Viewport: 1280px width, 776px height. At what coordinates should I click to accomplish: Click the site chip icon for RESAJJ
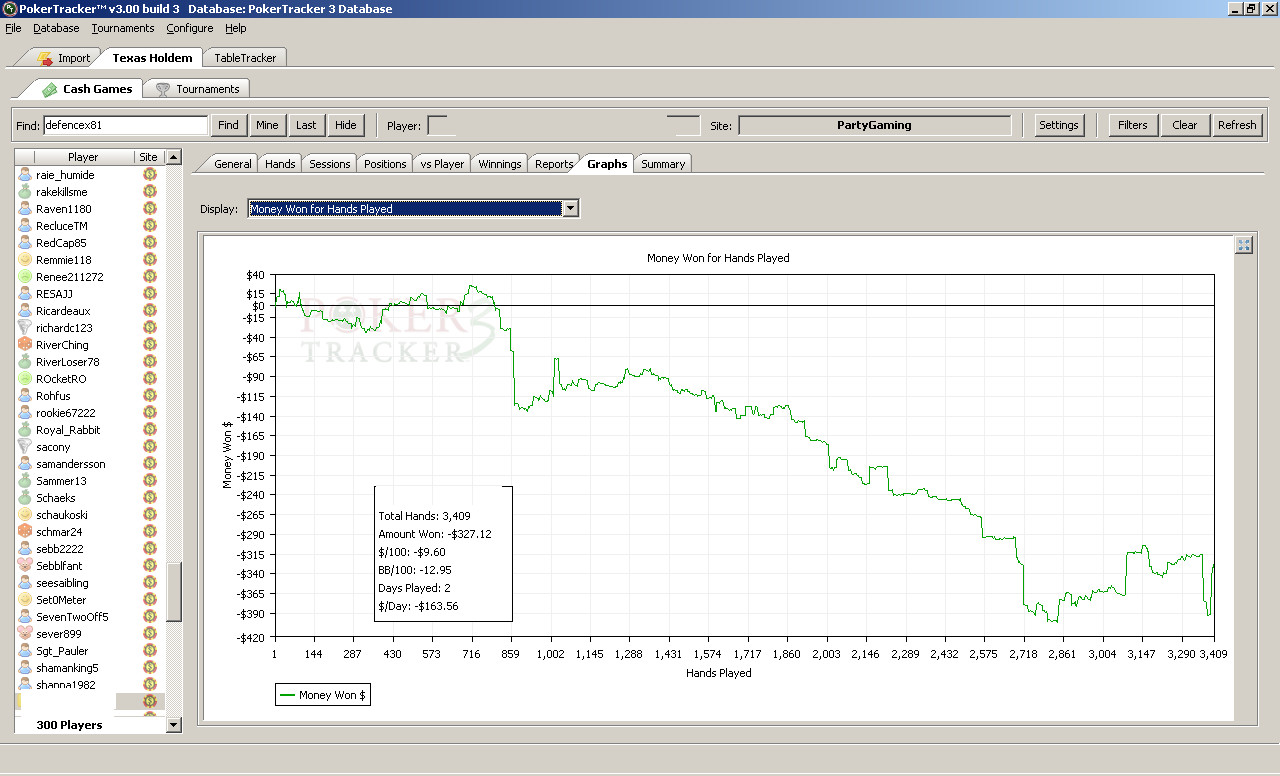coord(150,294)
